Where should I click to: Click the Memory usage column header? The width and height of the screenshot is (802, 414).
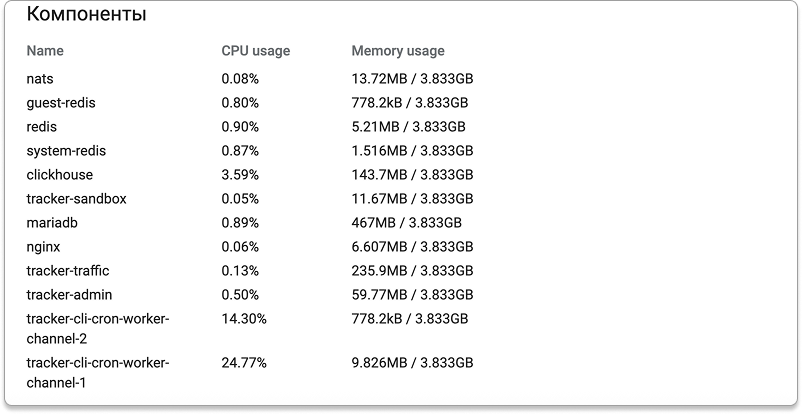(398, 51)
